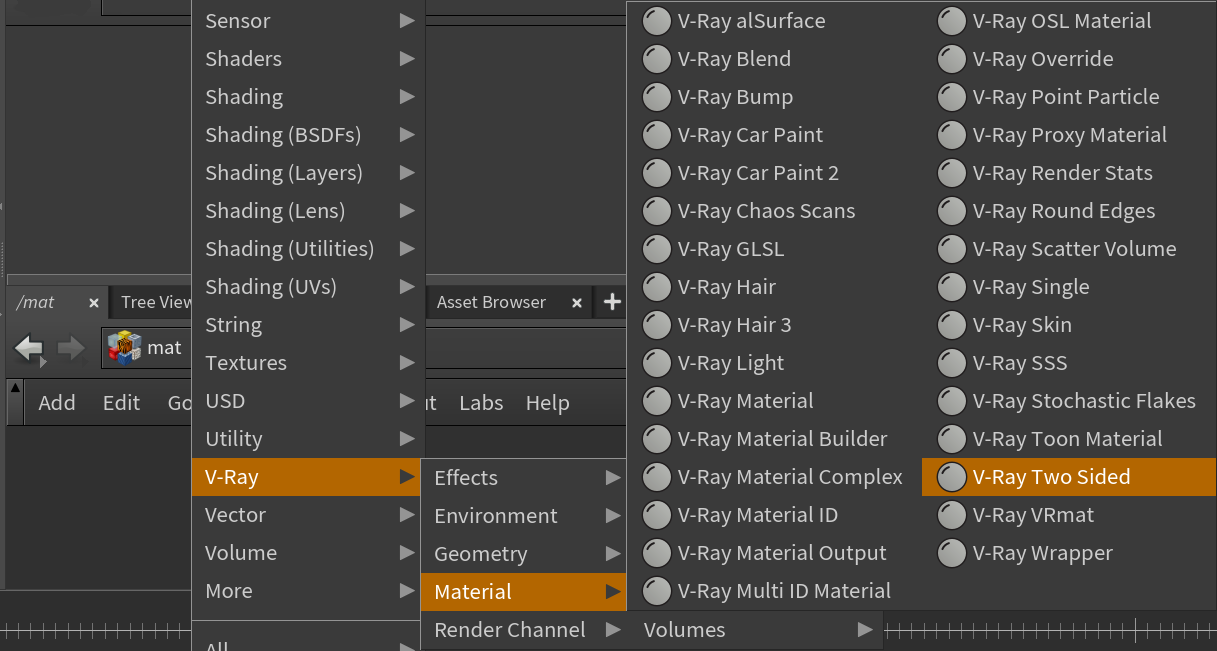Click the V-Ray Wrapper sphere icon
This screenshot has width=1217, height=651.
click(x=951, y=553)
